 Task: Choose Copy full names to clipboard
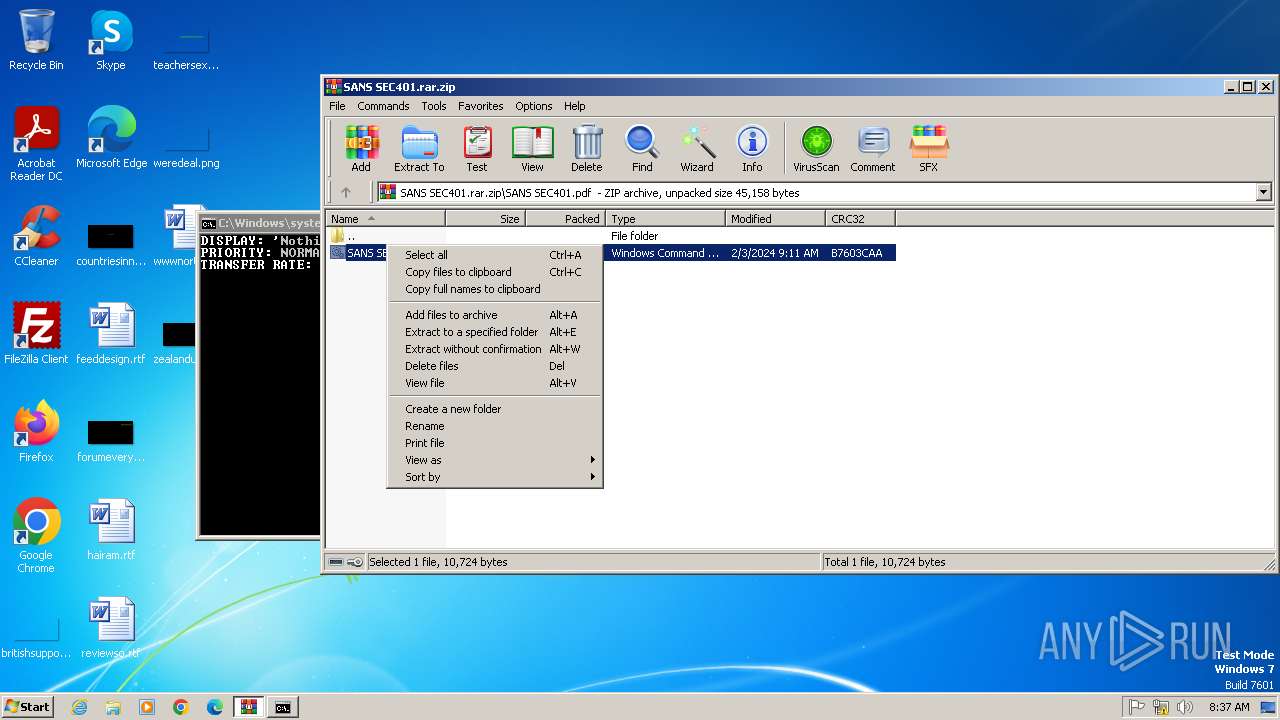click(x=495, y=289)
